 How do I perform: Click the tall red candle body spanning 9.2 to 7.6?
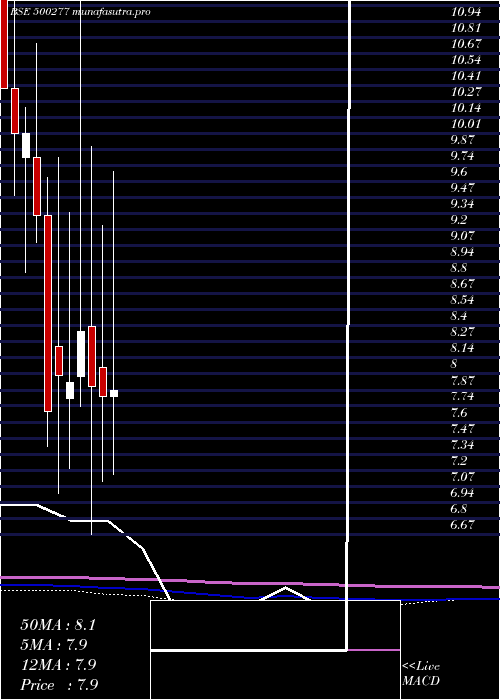[48, 313]
